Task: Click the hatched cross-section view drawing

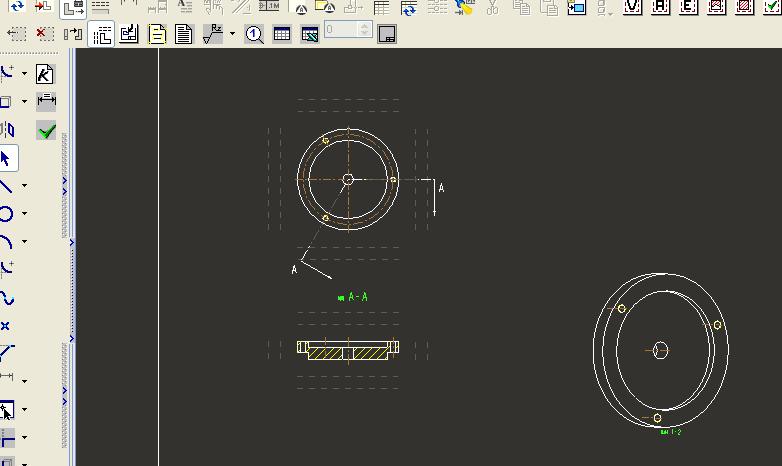Action: pyautogui.click(x=348, y=350)
